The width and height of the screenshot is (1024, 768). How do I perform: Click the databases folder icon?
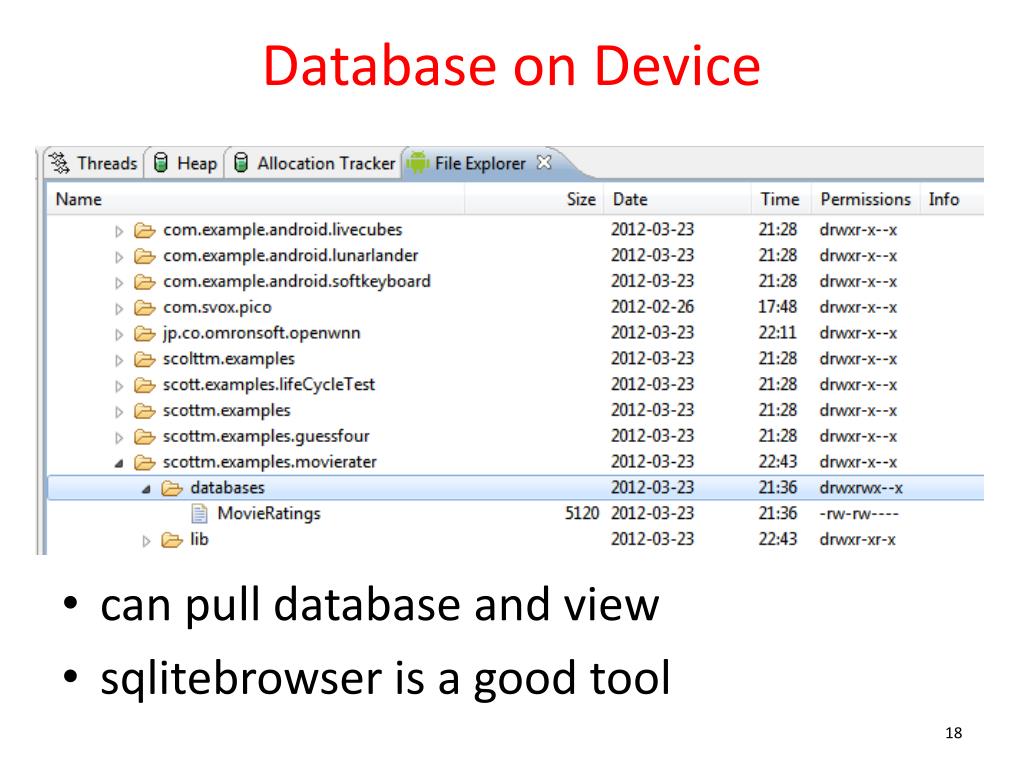tap(172, 488)
